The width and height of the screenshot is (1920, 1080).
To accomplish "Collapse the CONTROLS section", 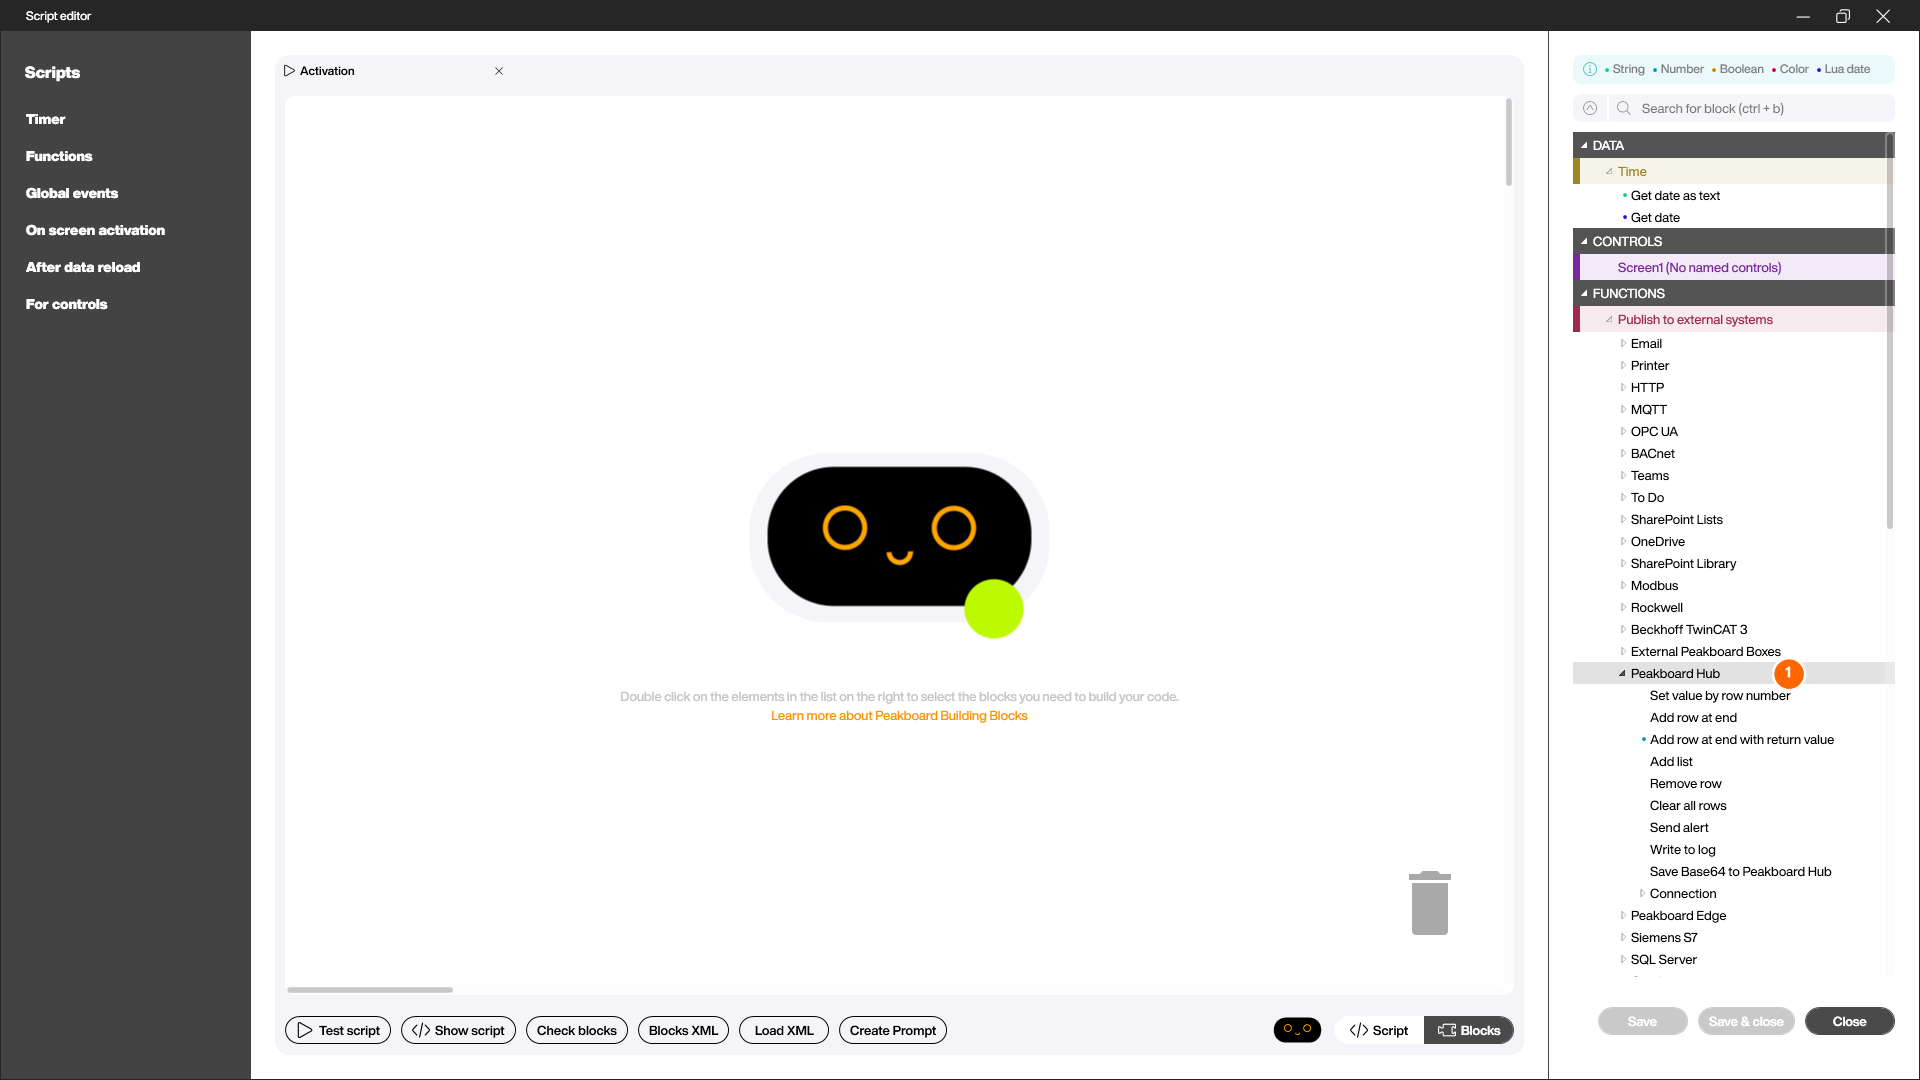I will click(1584, 241).
